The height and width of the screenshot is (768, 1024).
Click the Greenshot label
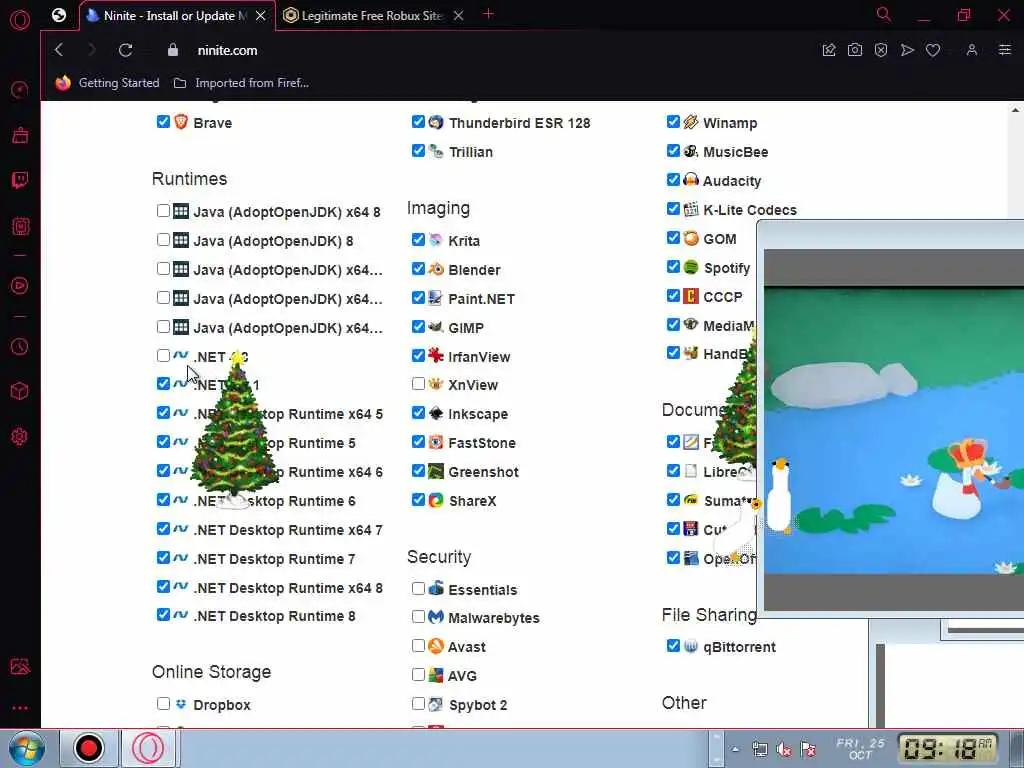click(483, 472)
